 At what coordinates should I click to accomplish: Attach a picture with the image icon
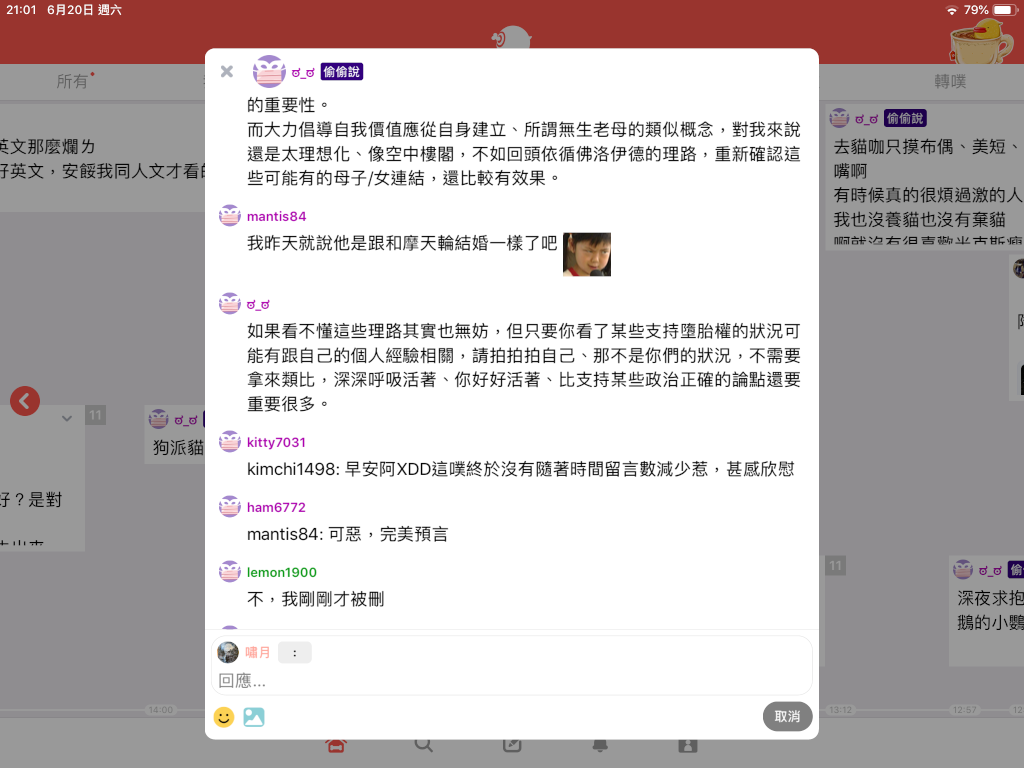coord(253,717)
